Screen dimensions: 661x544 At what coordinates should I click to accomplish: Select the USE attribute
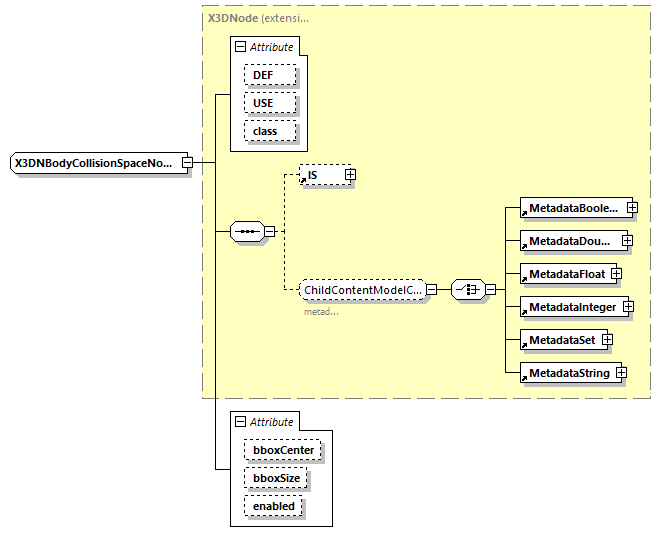pyautogui.click(x=263, y=104)
